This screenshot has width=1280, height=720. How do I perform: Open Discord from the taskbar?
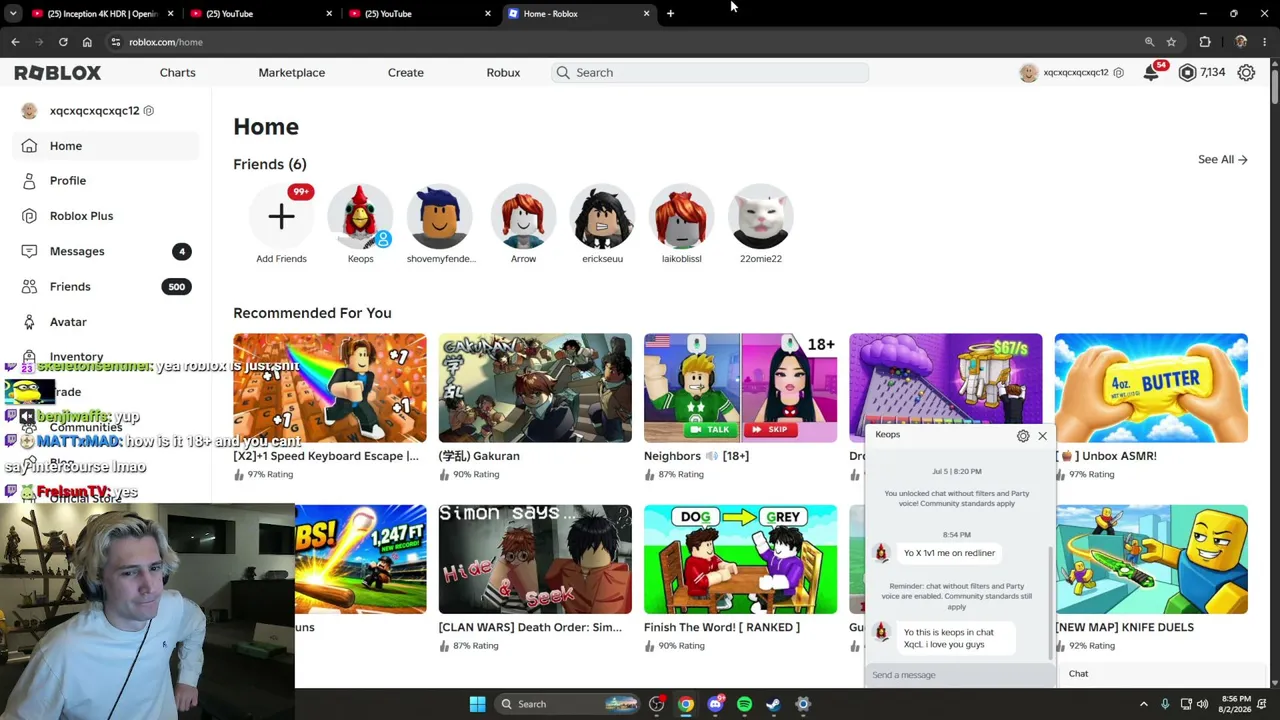coord(715,704)
